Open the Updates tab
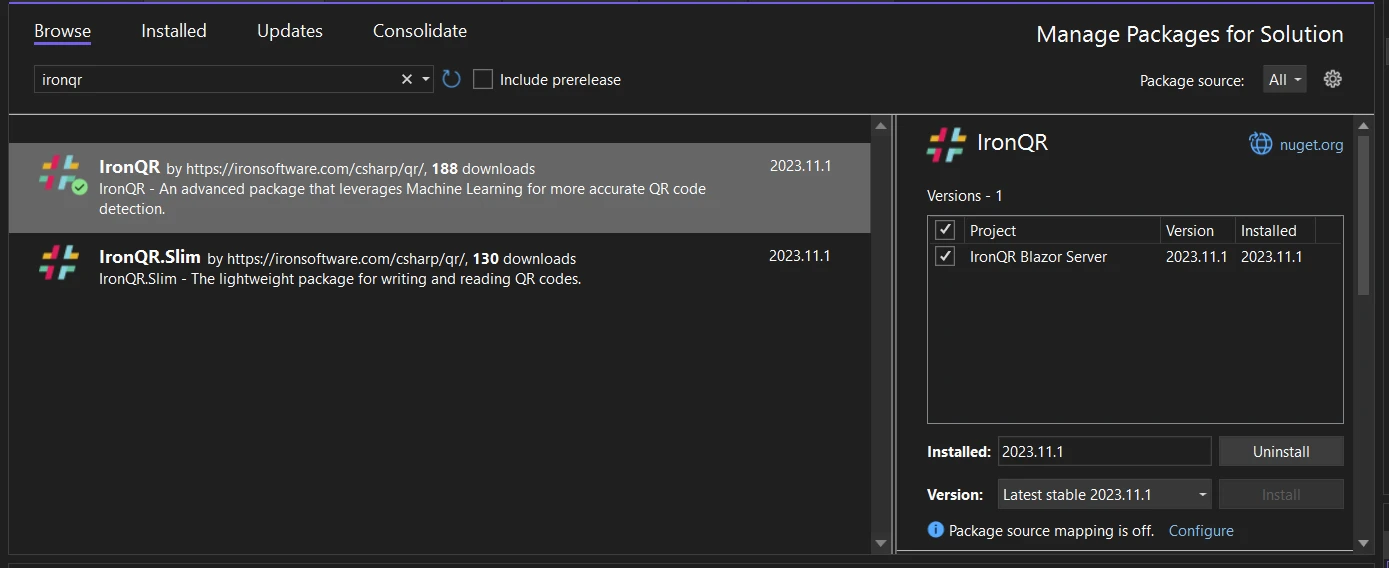Viewport: 1389px width, 568px height. (x=289, y=31)
